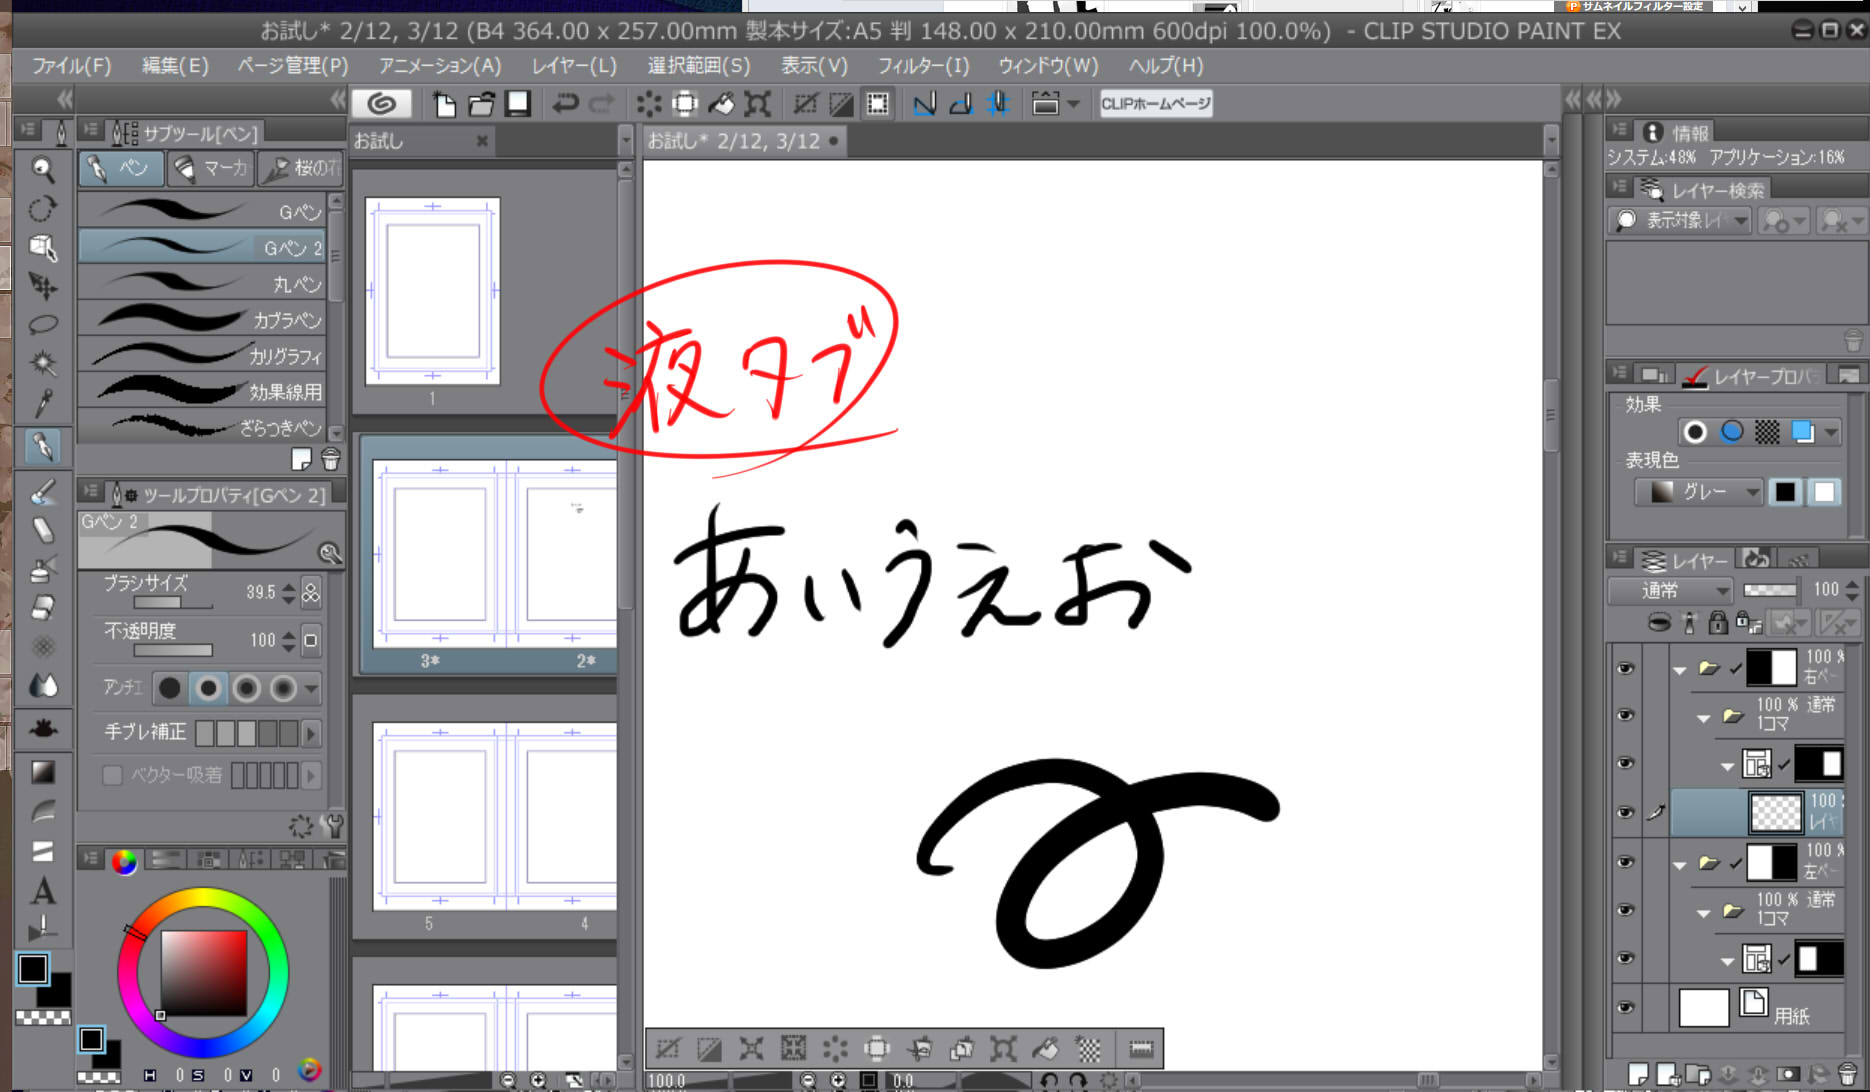This screenshot has width=1870, height=1092.
Task: Click the New document icon
Action: [x=444, y=104]
